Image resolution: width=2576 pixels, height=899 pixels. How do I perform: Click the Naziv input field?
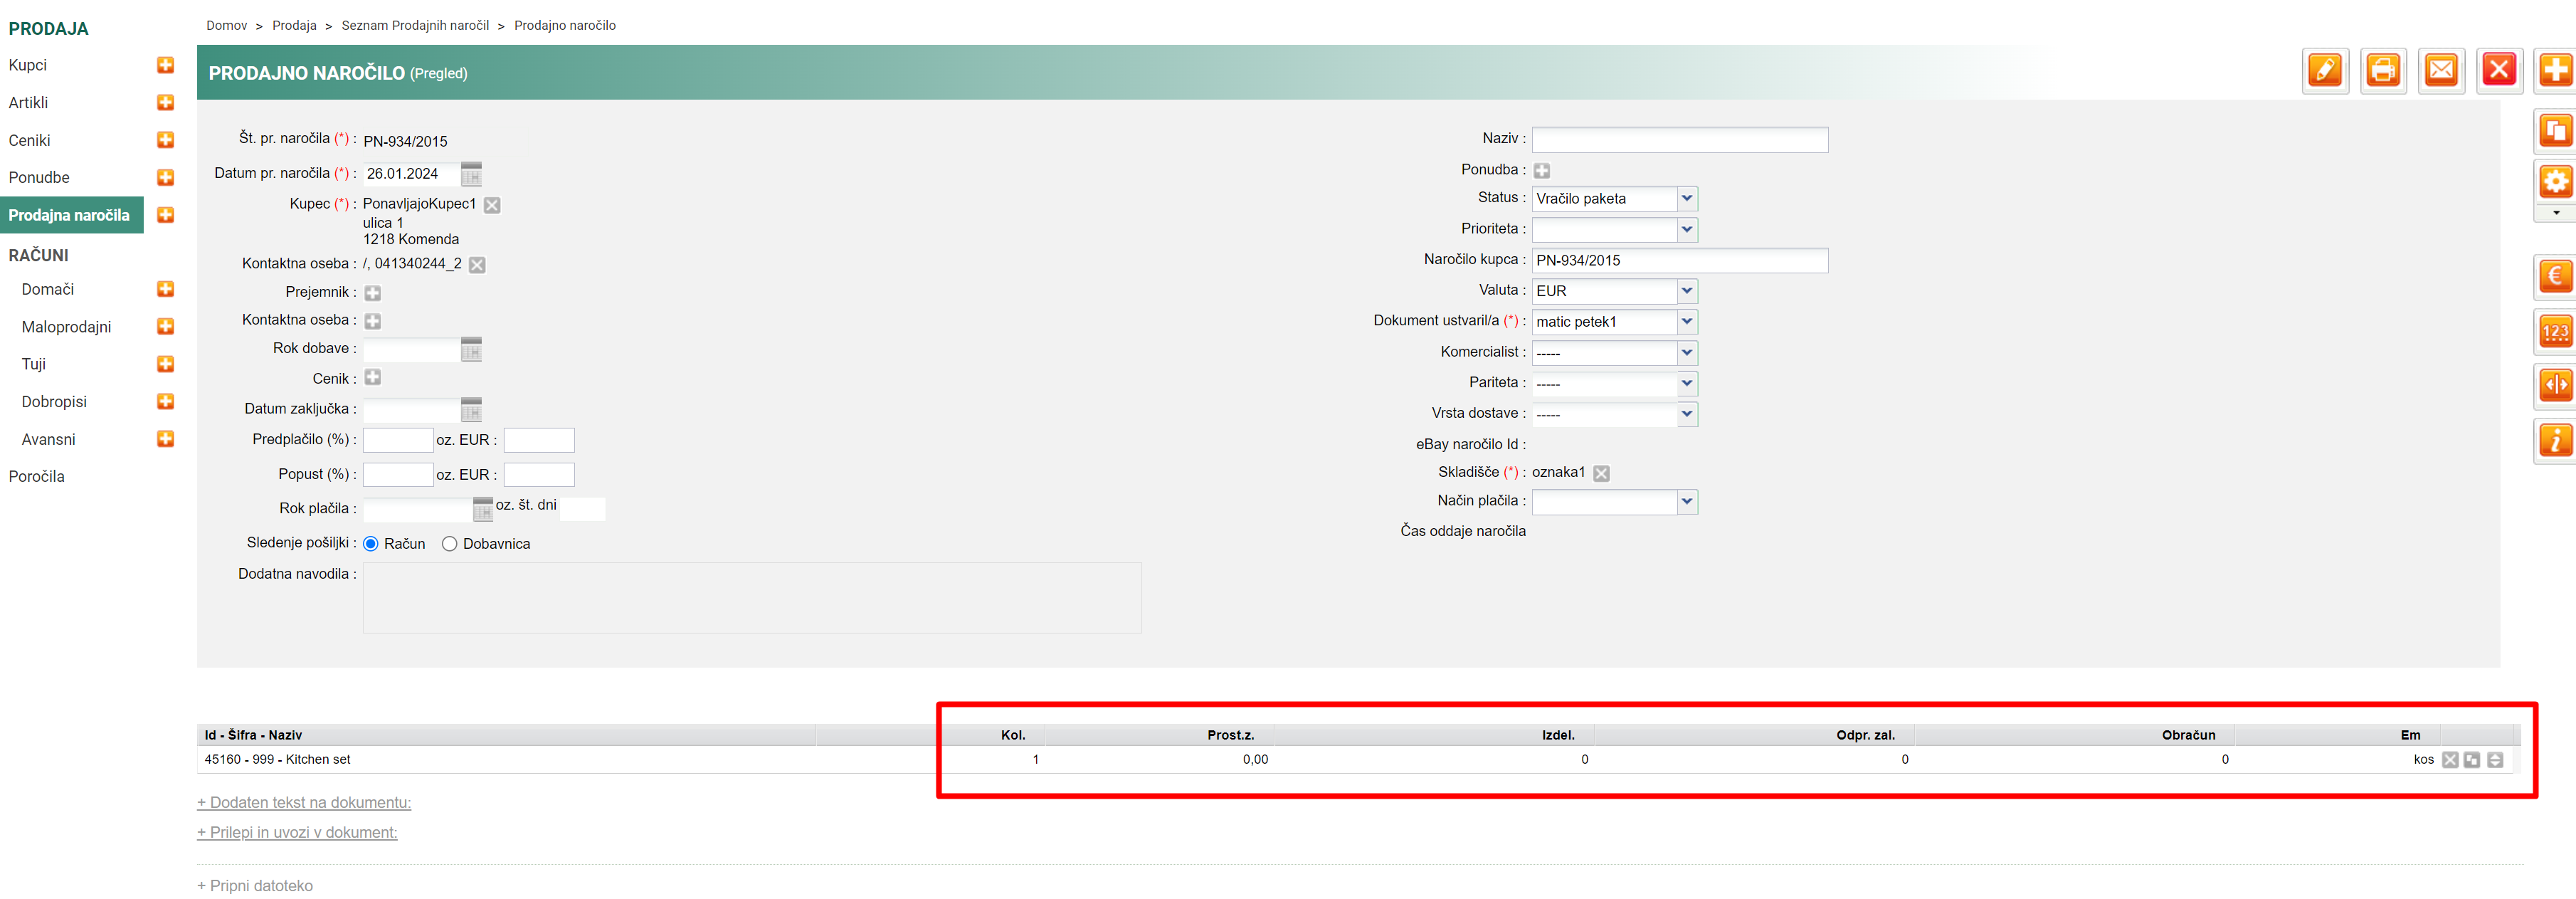(1679, 140)
